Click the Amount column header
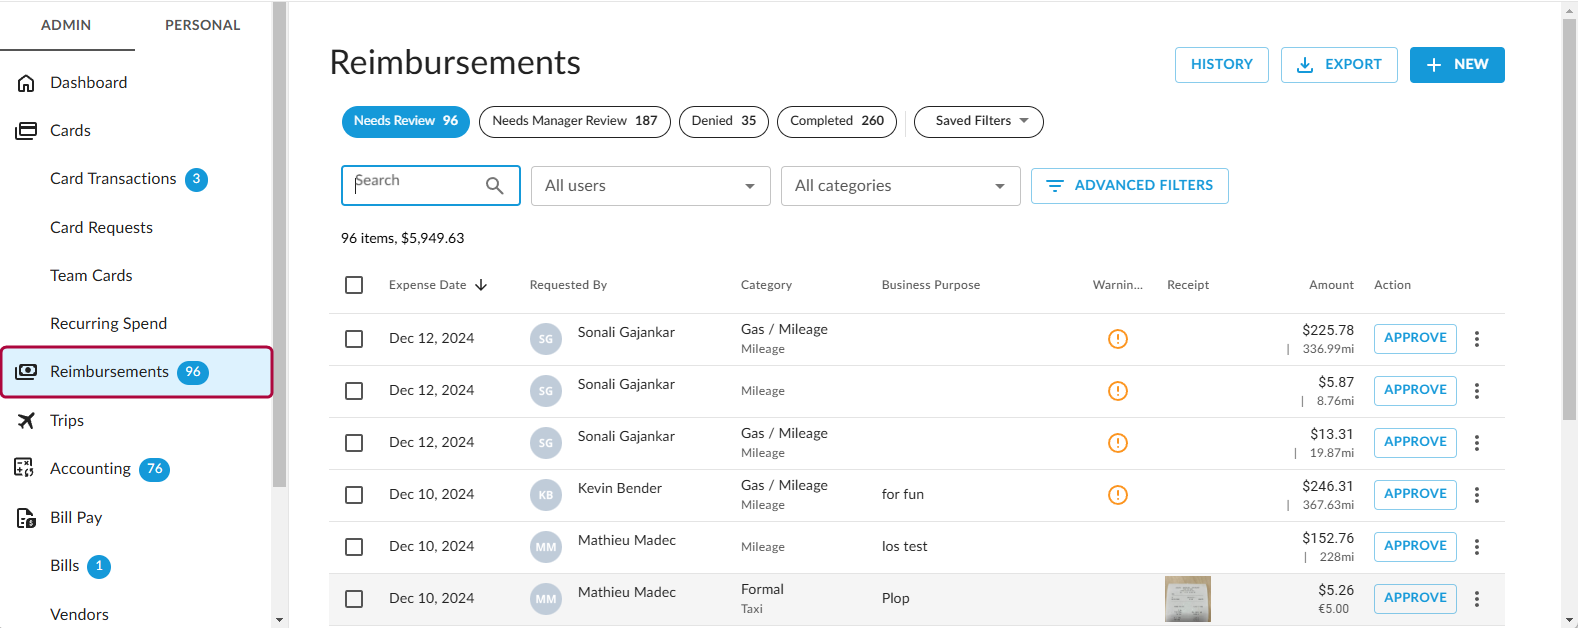The image size is (1578, 628). point(1331,285)
